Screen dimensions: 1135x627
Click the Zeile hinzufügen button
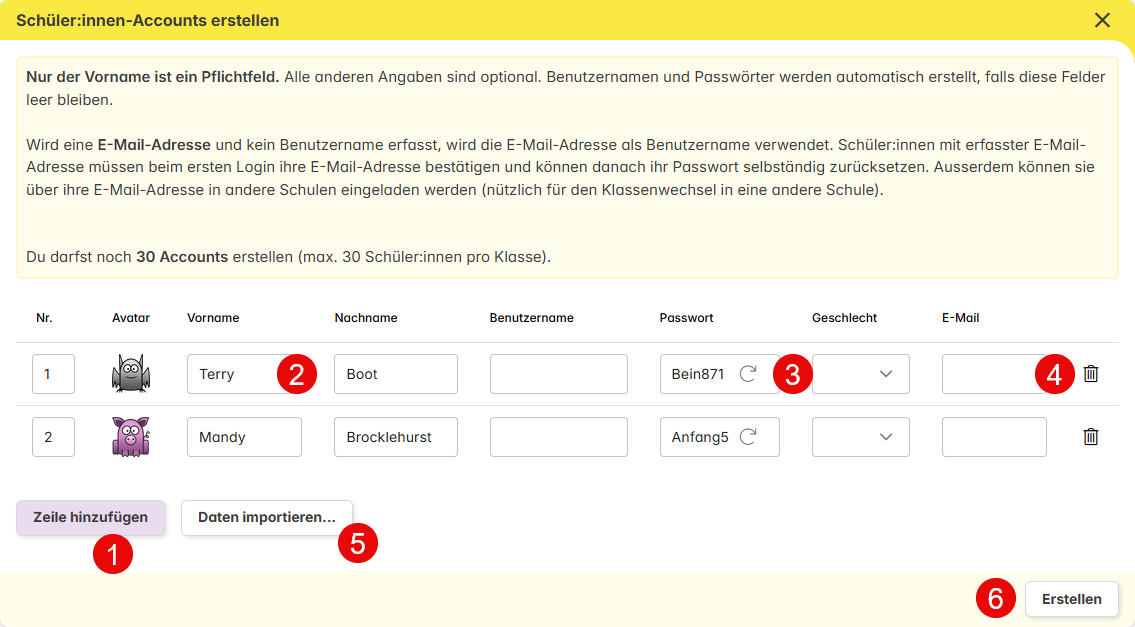click(x=90, y=518)
